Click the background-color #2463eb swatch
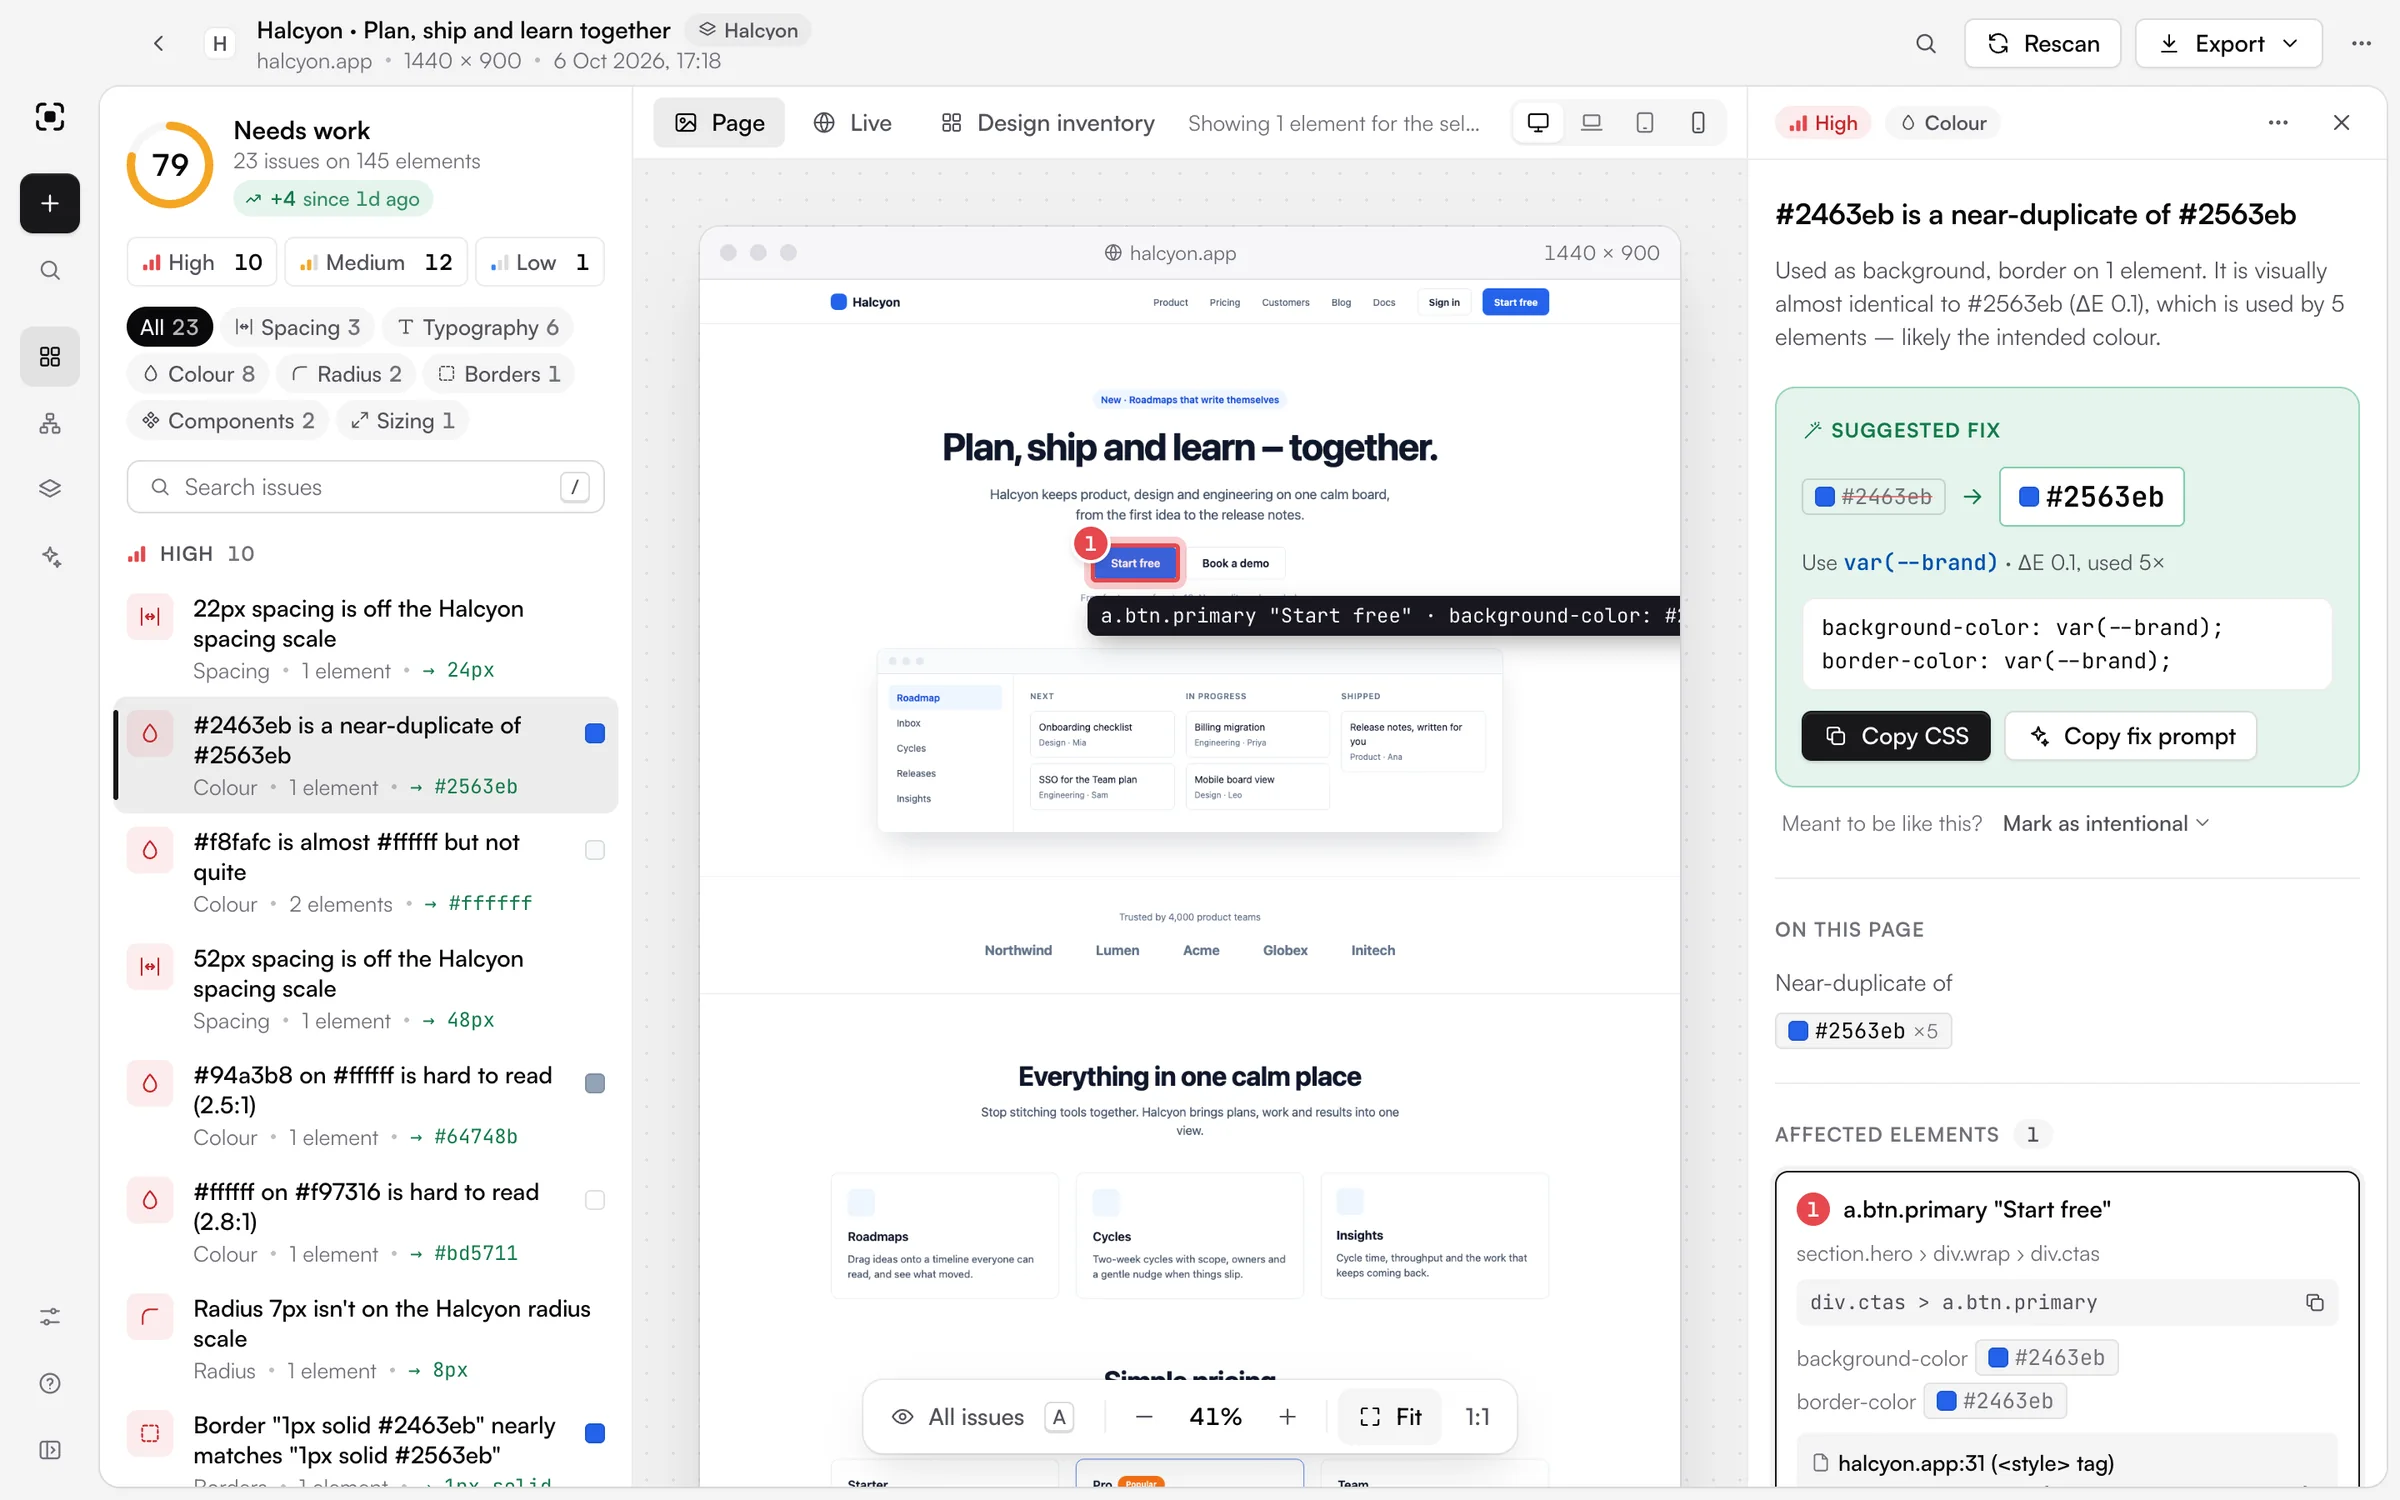Viewport: 2400px width, 1500px height. 2046,1358
